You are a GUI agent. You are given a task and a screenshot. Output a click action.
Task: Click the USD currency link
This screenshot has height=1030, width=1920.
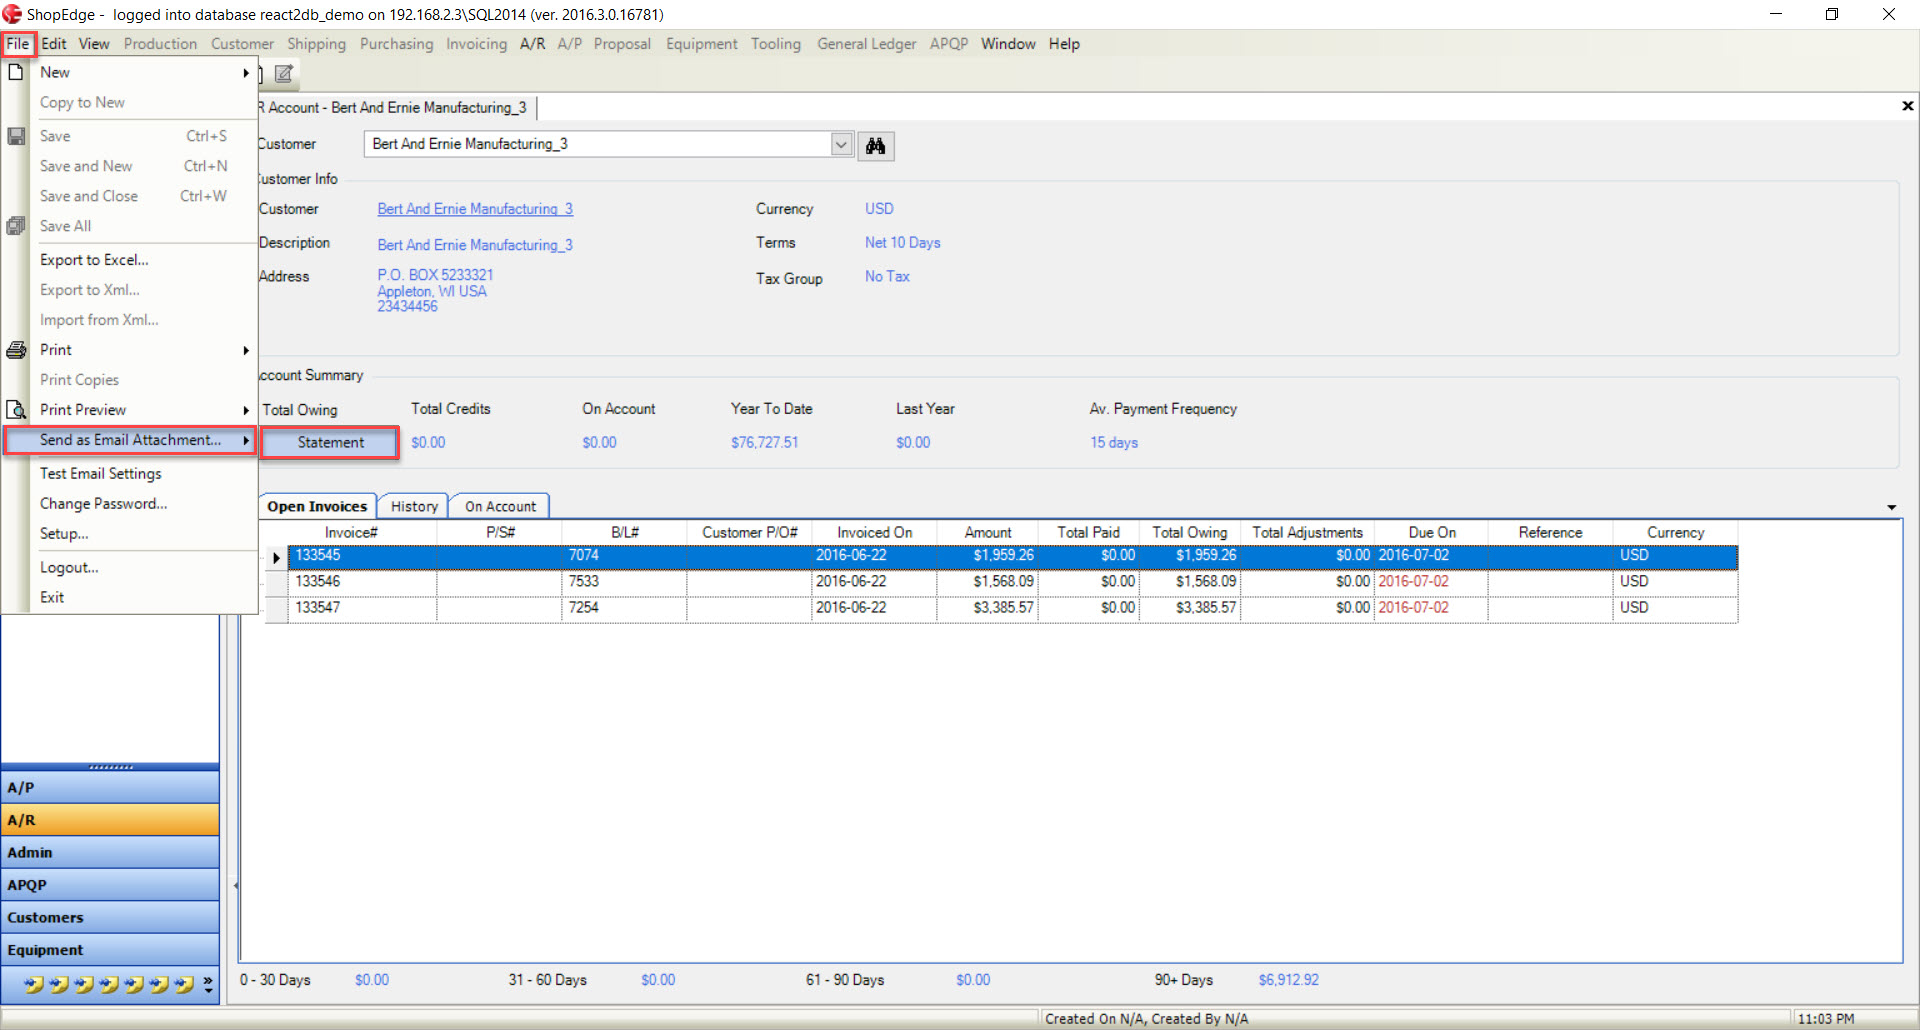pos(879,209)
